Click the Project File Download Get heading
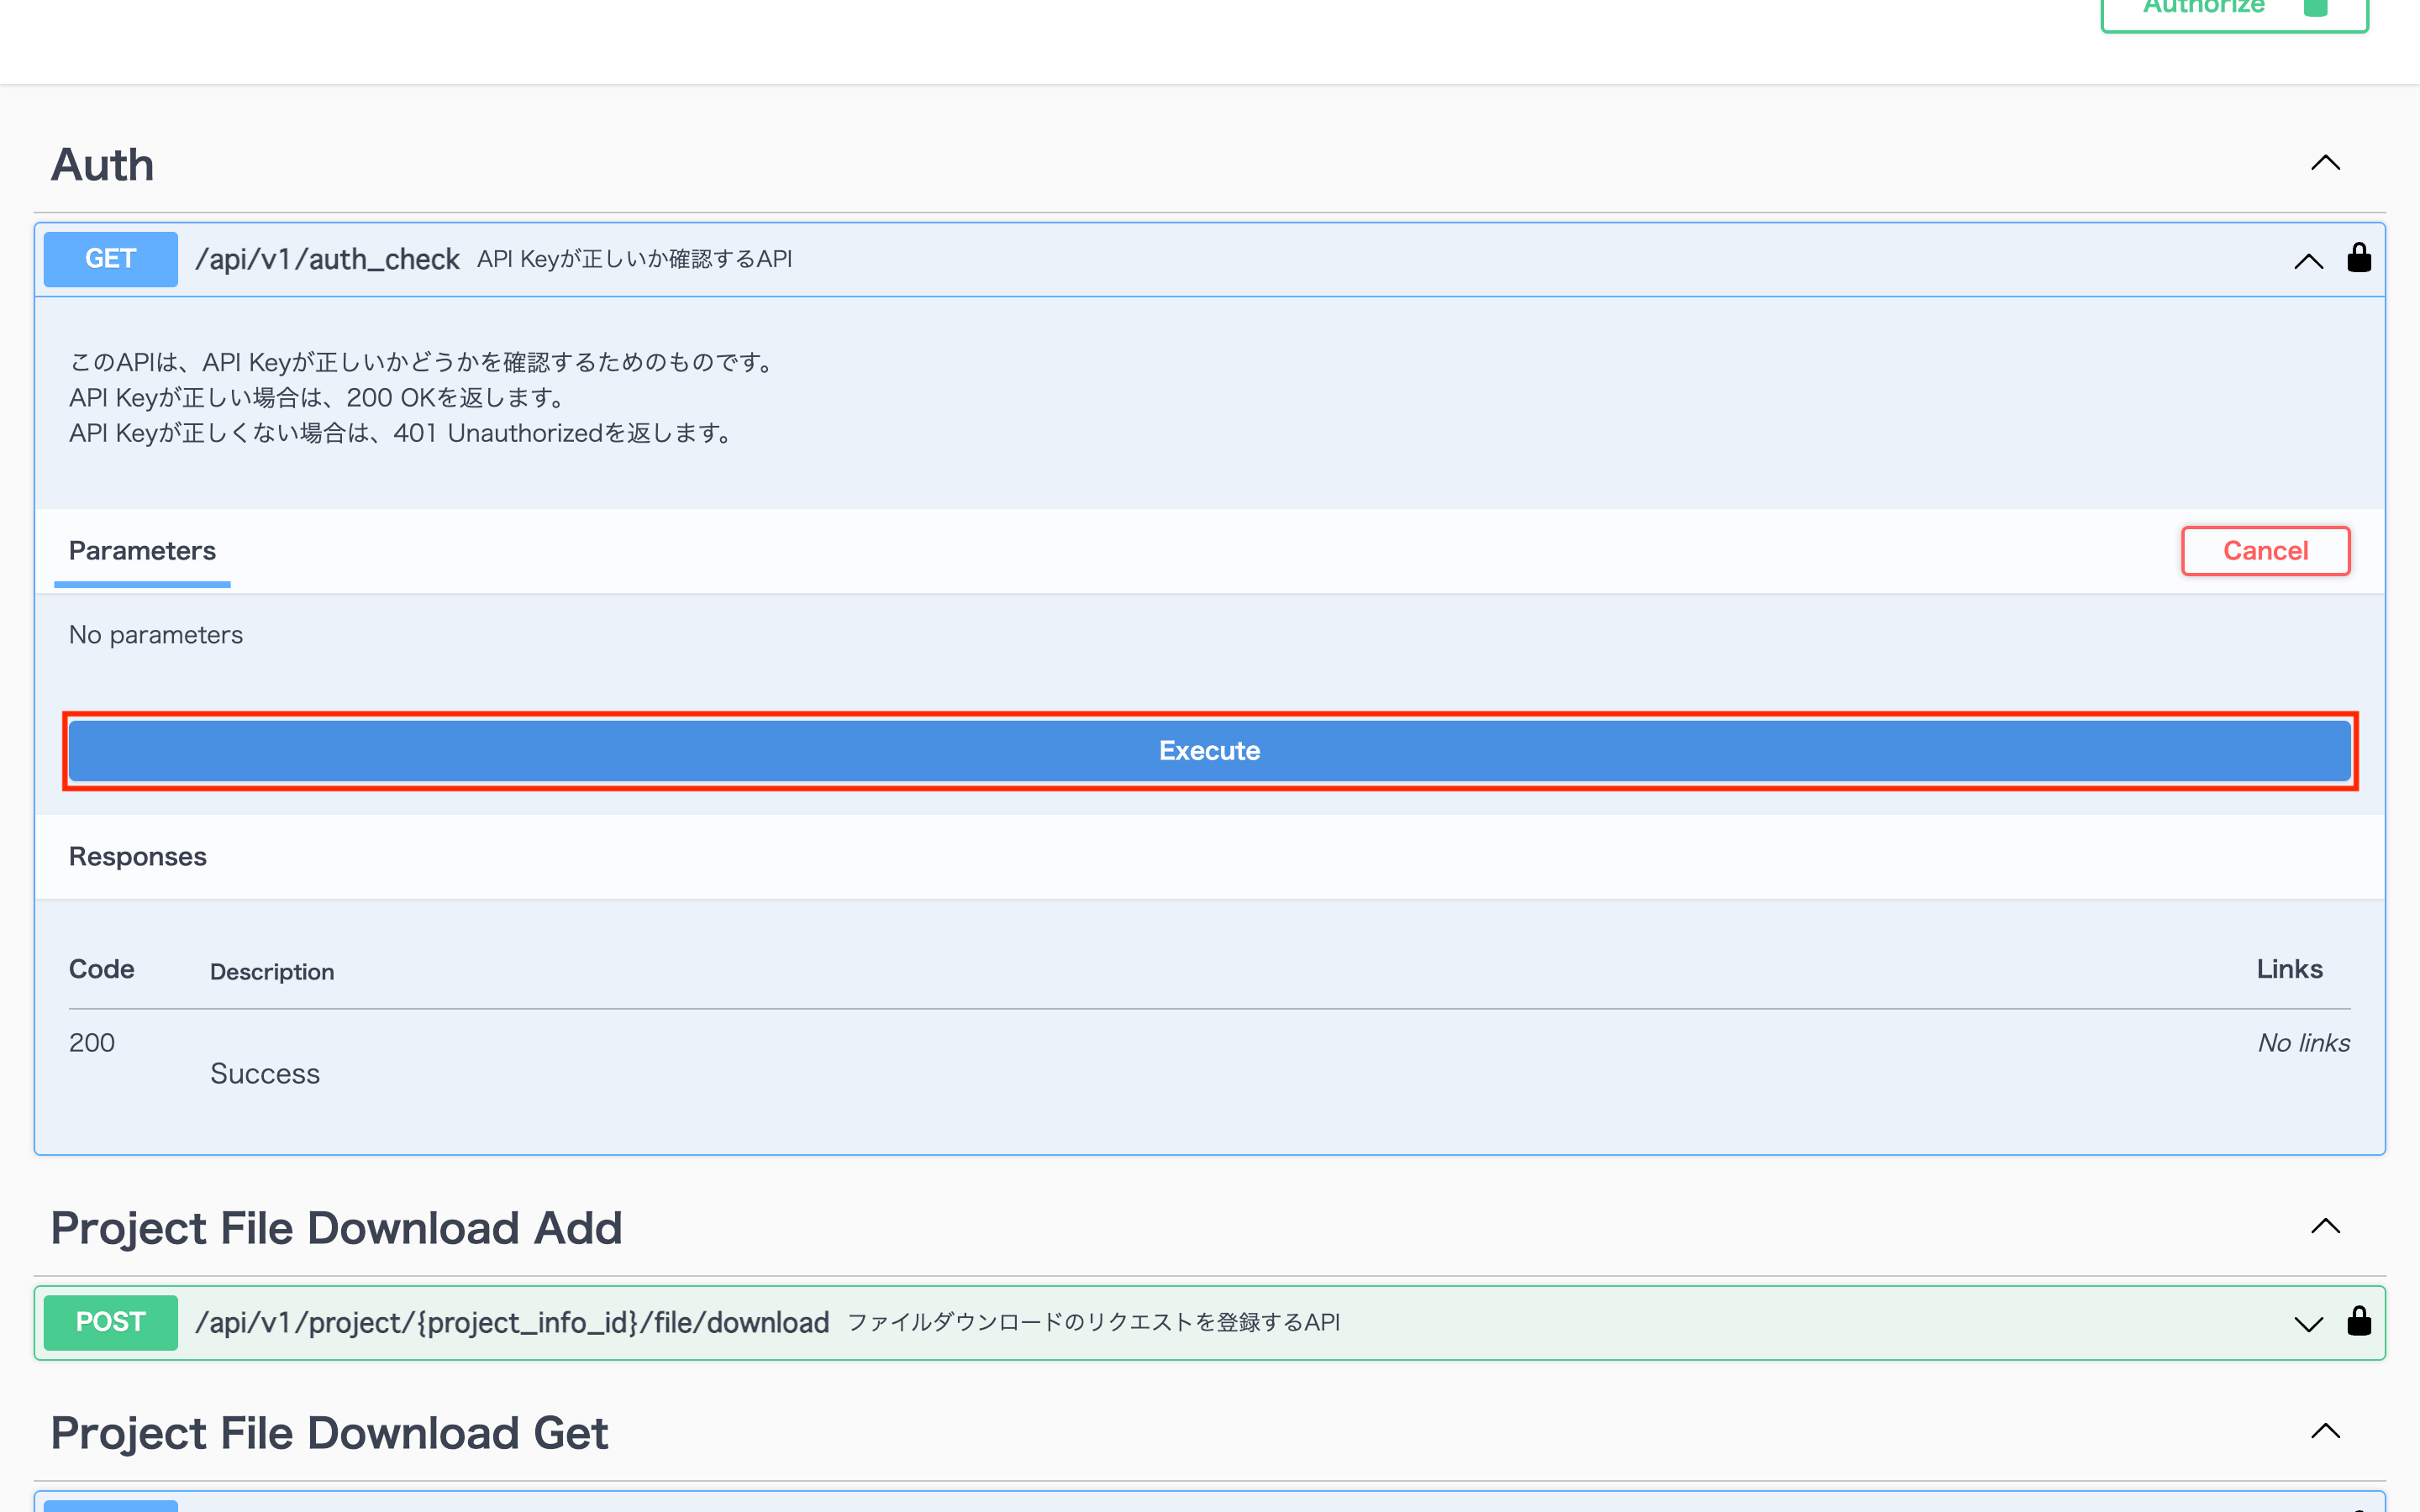2420x1512 pixels. point(329,1433)
